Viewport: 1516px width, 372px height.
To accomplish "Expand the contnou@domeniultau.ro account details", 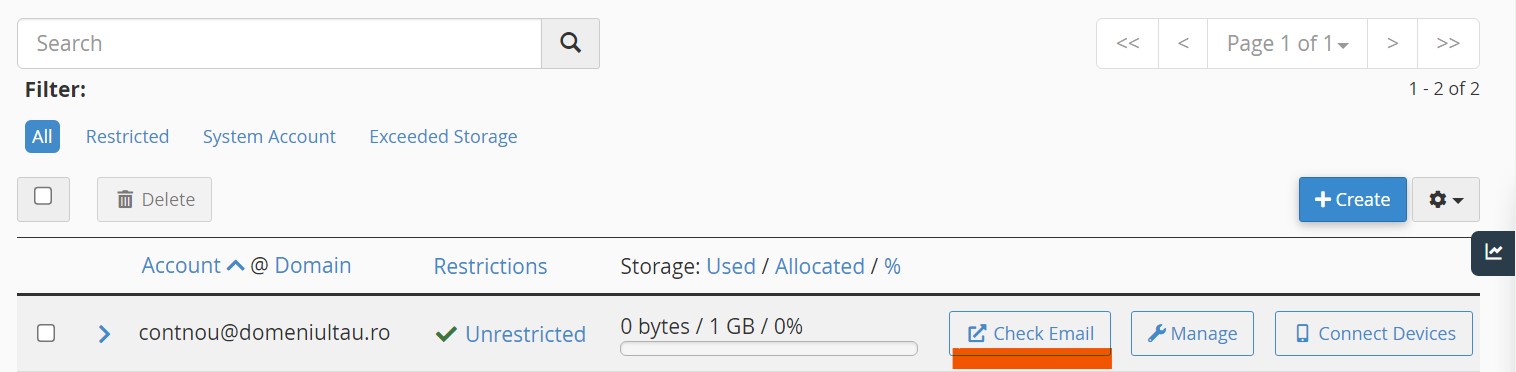I will pos(104,333).
